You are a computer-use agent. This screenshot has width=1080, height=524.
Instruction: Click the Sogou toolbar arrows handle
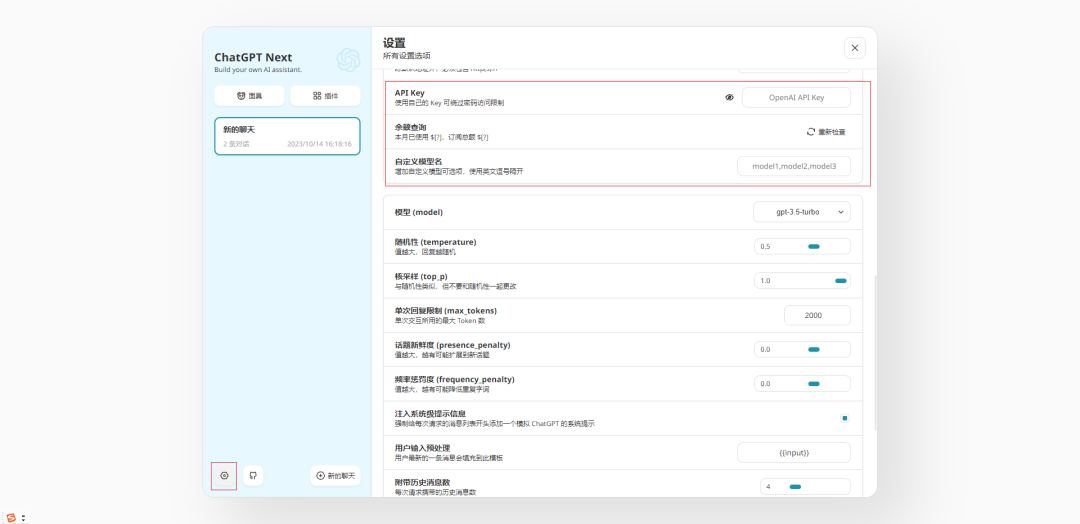click(x=23, y=517)
